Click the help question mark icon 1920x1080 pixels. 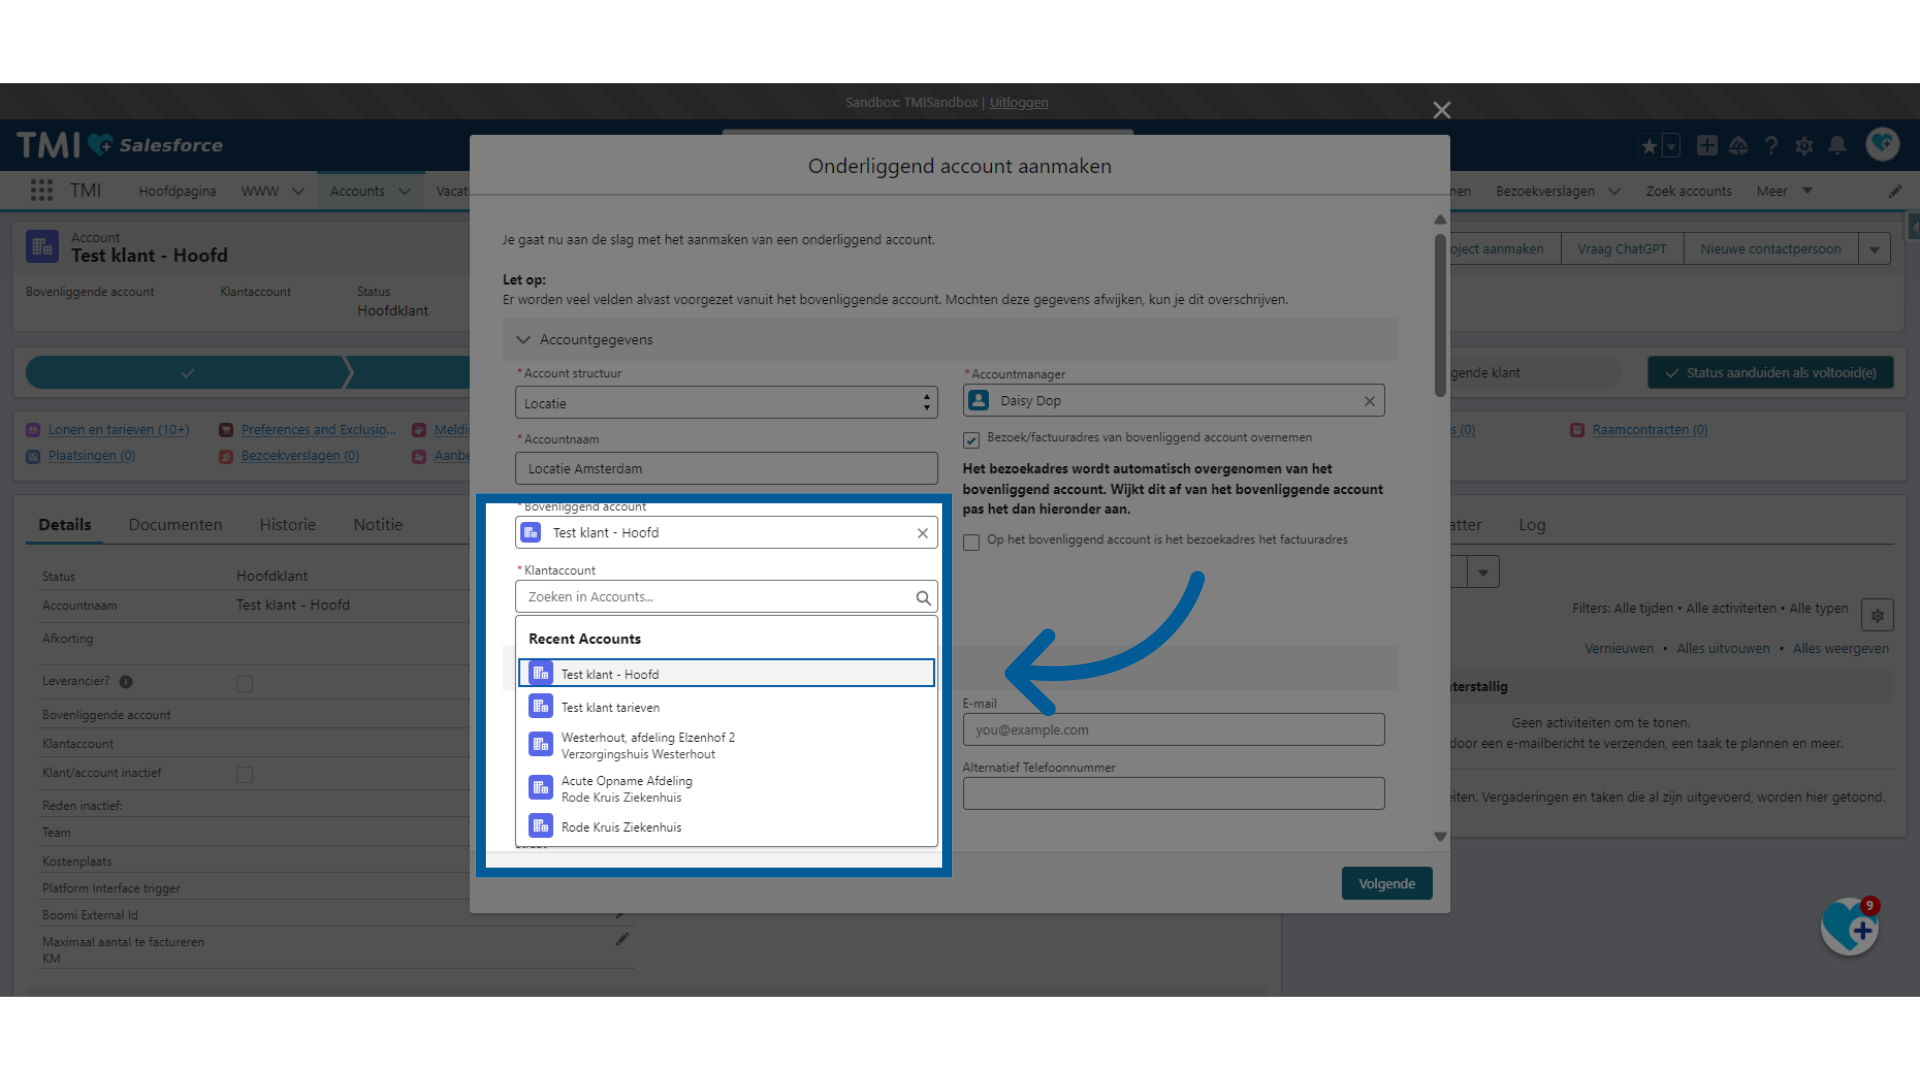[1771, 146]
